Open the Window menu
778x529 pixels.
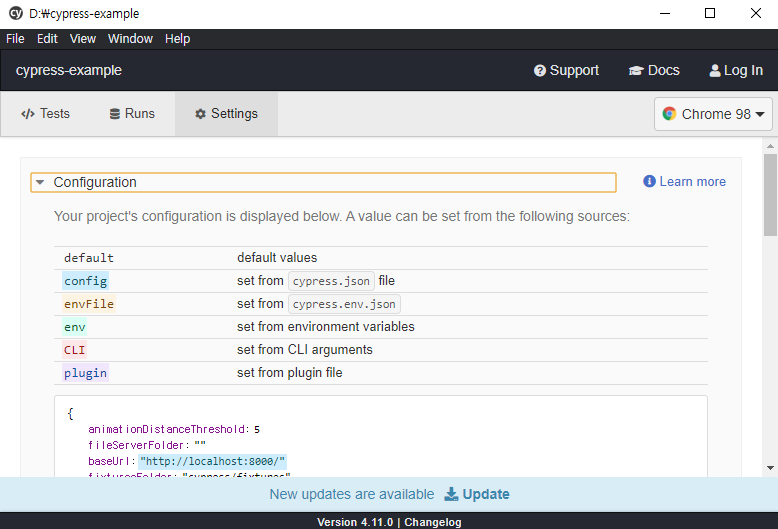point(130,39)
